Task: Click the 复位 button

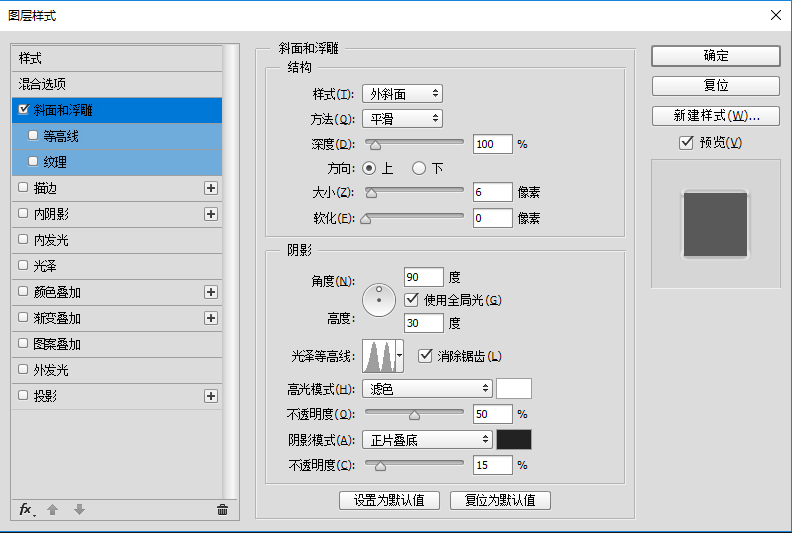Action: [x=716, y=85]
